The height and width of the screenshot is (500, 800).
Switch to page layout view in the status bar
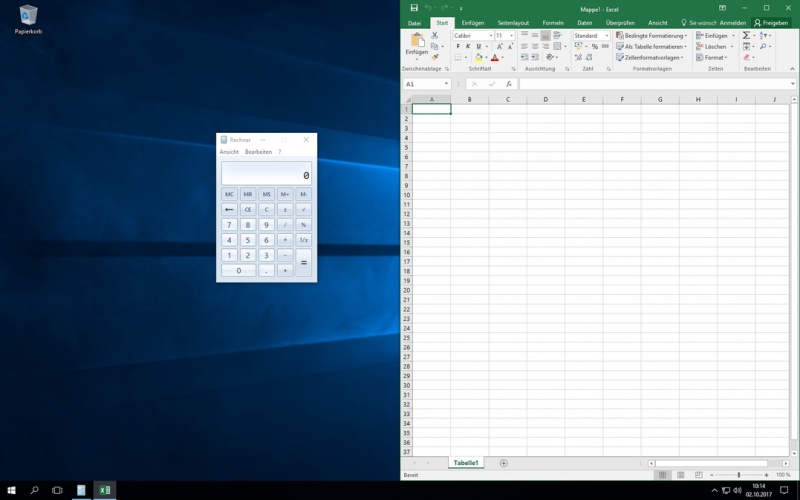point(681,475)
